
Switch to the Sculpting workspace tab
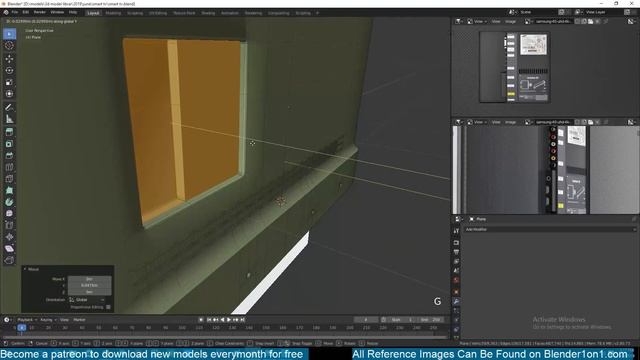tap(135, 13)
